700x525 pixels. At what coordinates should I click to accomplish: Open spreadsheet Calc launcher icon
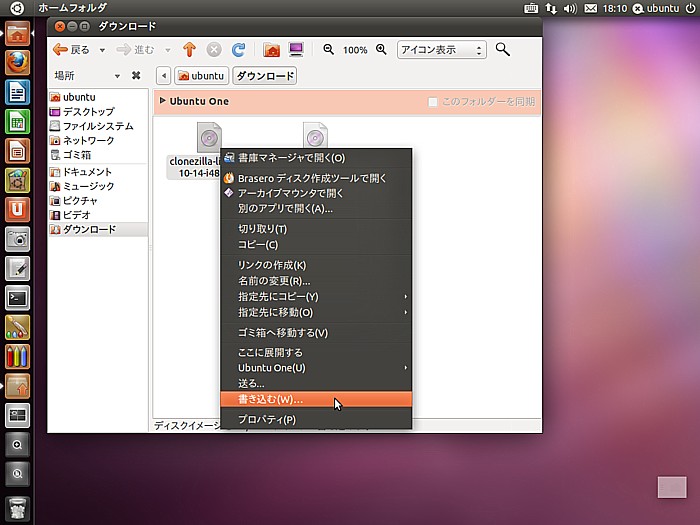tap(17, 121)
